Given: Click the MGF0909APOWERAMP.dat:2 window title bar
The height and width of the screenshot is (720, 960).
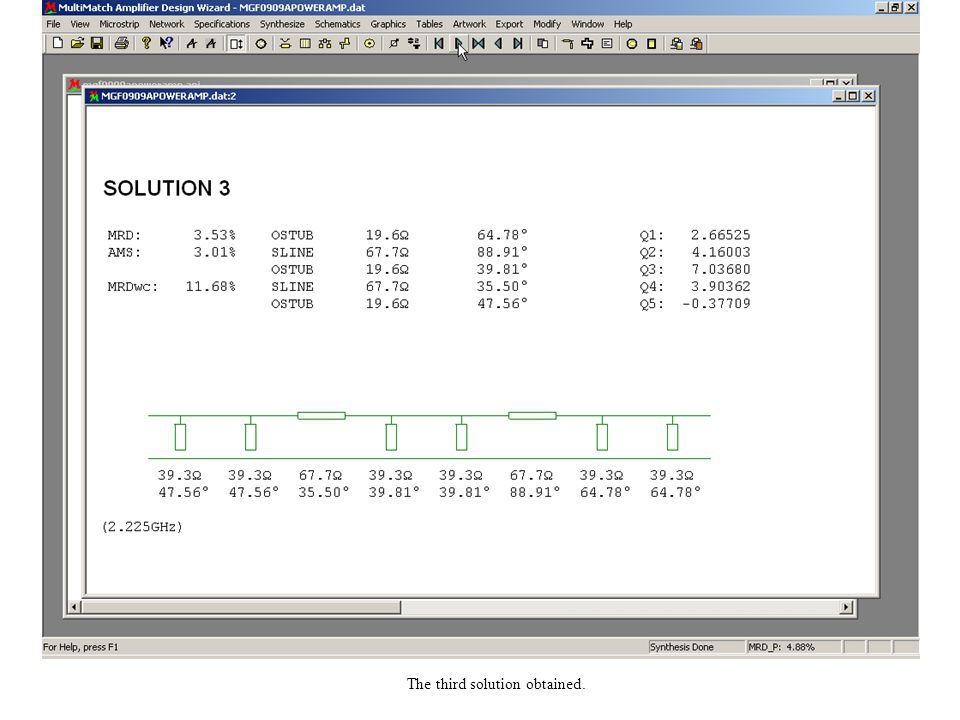Looking at the screenshot, I should pos(481,96).
